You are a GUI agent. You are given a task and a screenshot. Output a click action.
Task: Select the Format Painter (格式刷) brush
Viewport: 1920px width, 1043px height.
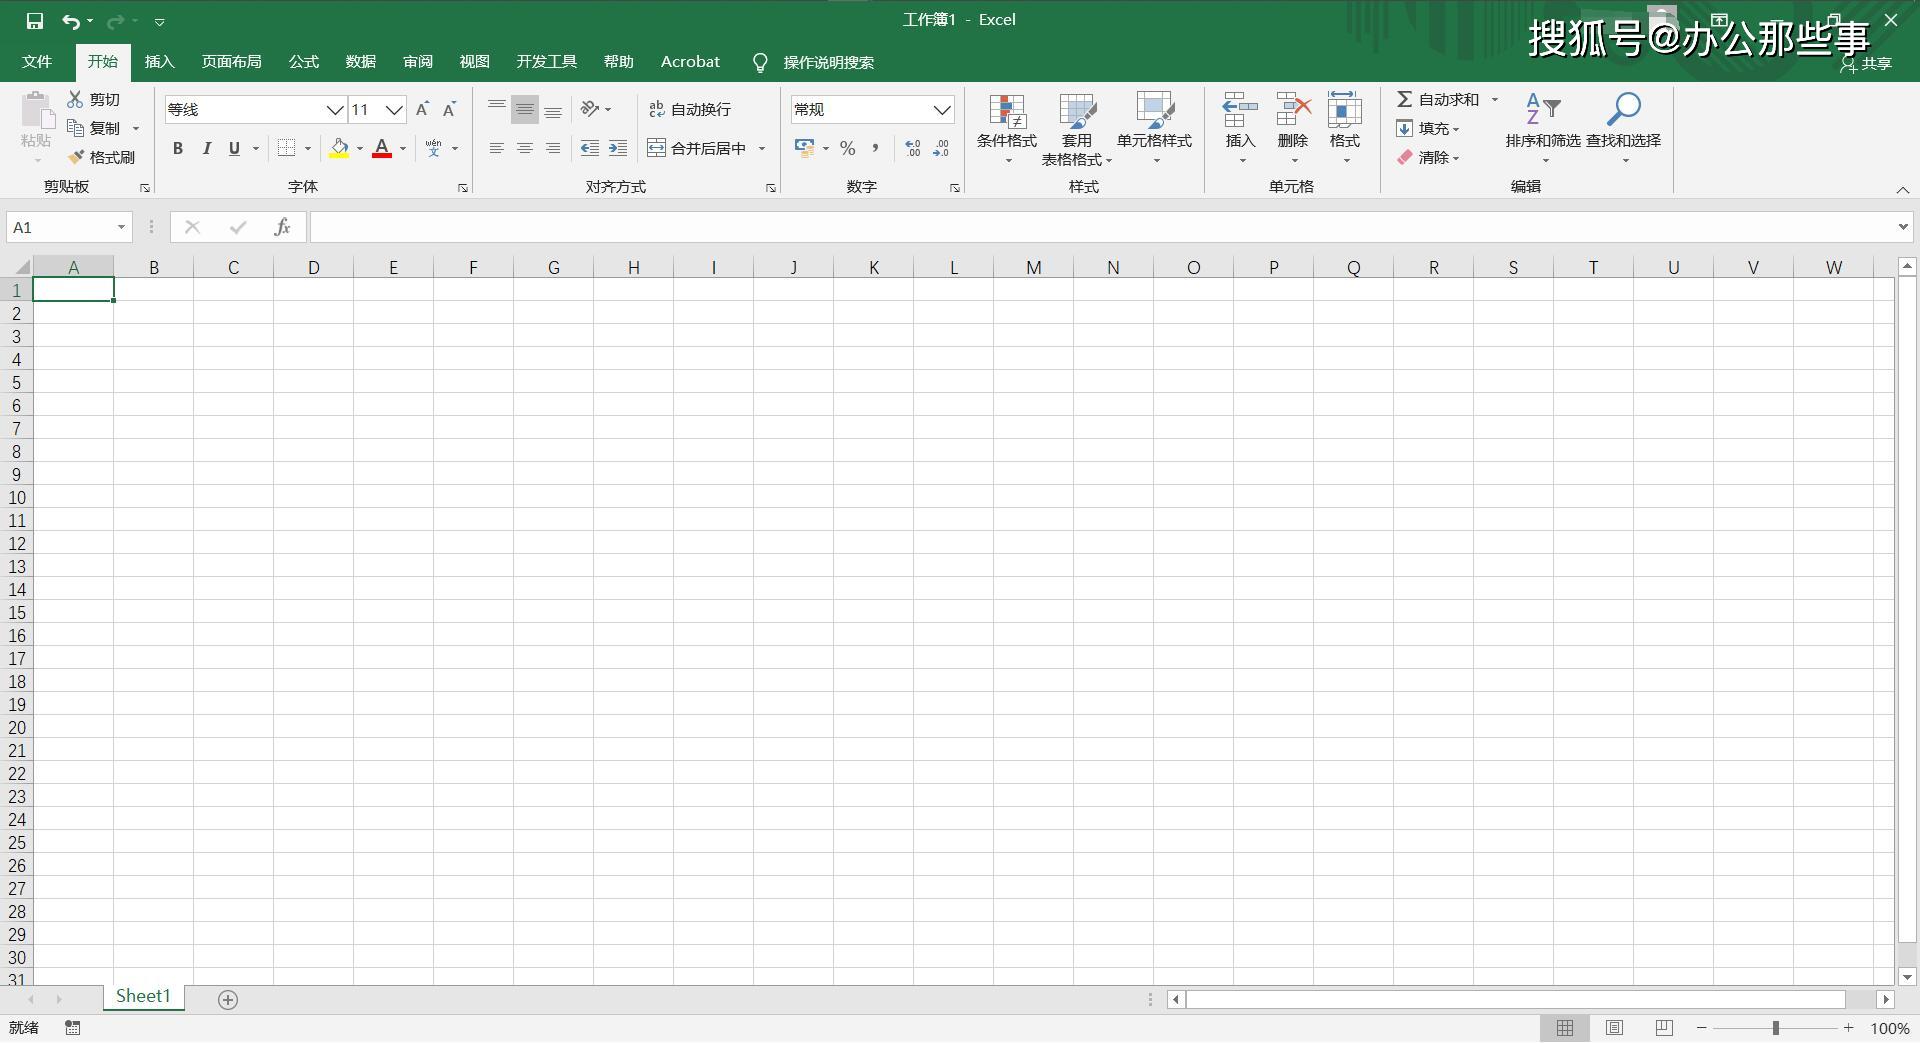tap(75, 157)
